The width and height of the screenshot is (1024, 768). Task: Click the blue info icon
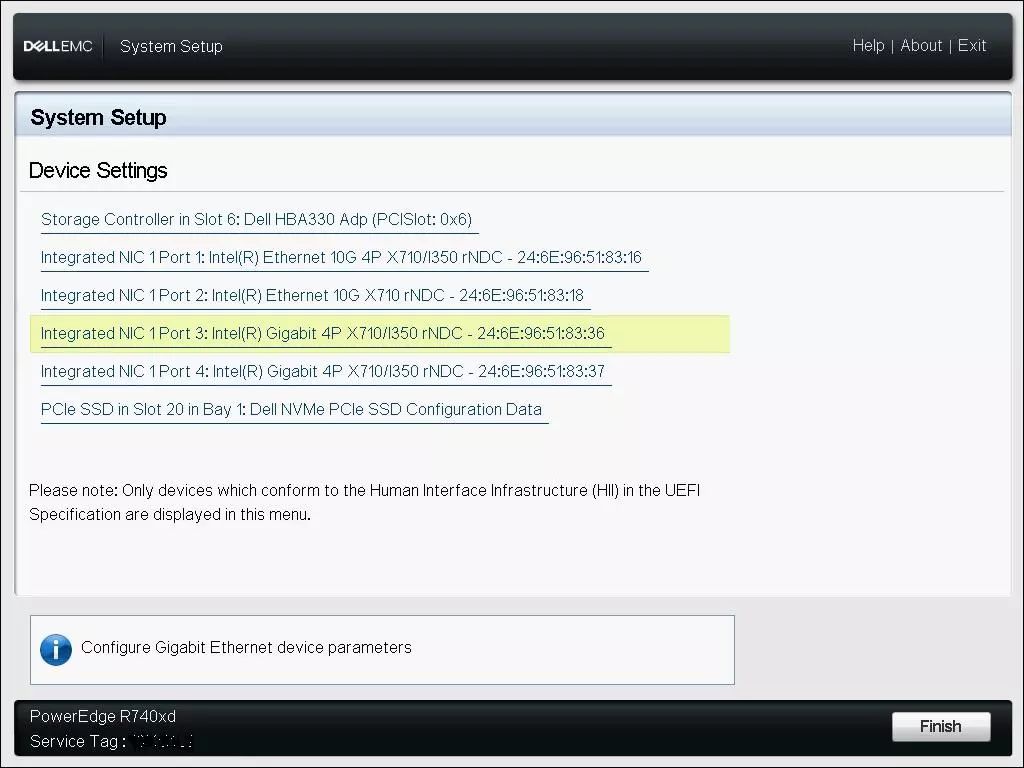click(x=56, y=650)
